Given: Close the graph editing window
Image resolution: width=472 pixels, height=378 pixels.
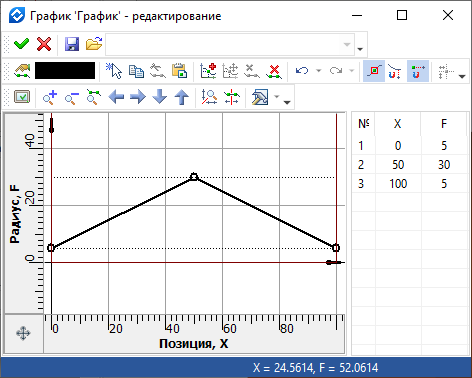Looking at the screenshot, I should pyautogui.click(x=448, y=15).
